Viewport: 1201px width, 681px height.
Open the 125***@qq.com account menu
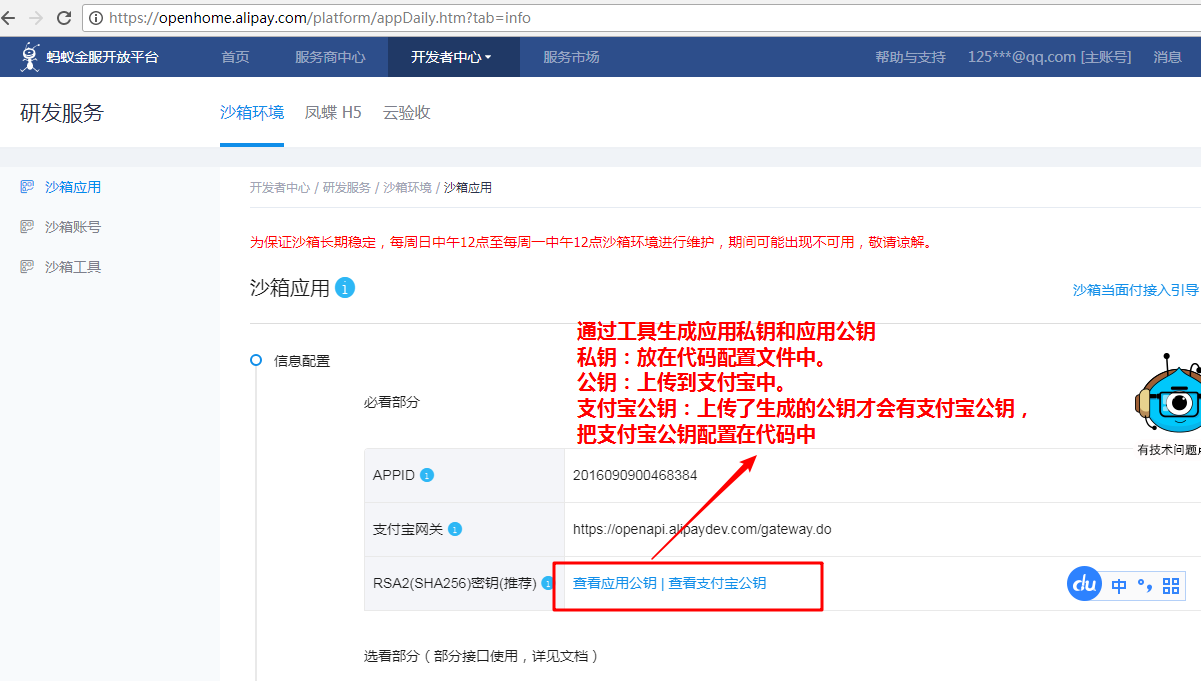[x=1049, y=57]
